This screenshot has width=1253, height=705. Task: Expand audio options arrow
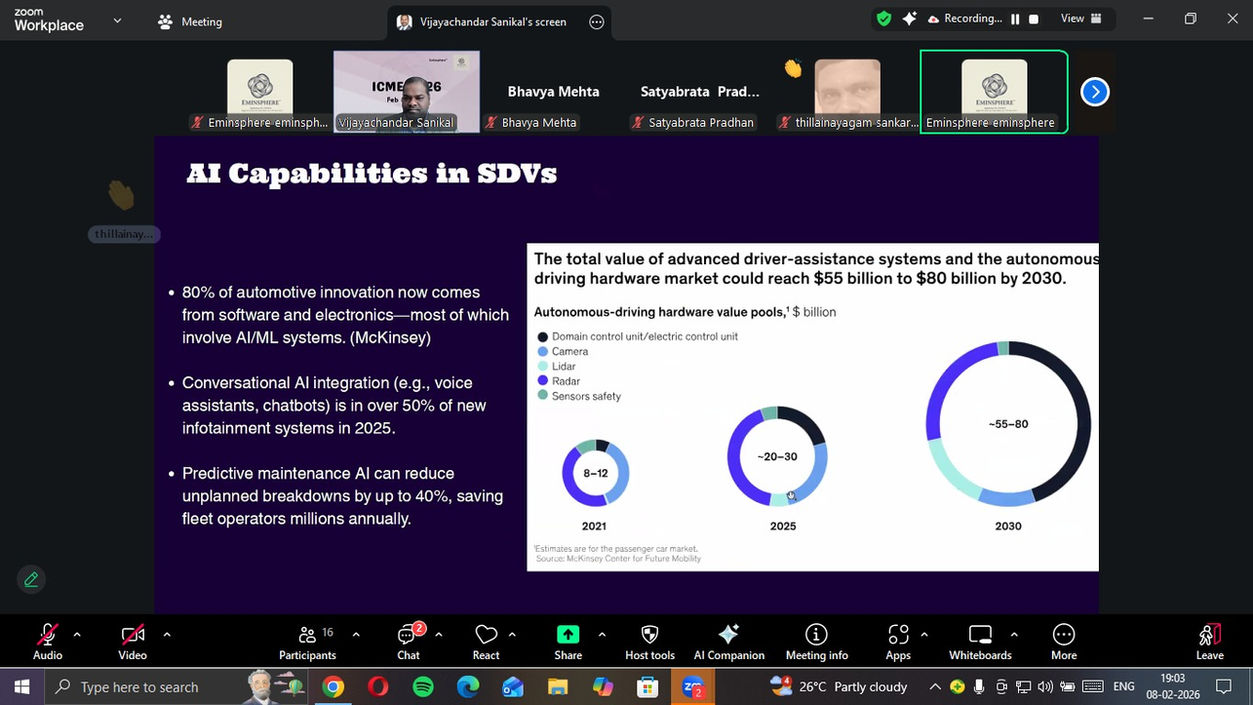point(77,634)
